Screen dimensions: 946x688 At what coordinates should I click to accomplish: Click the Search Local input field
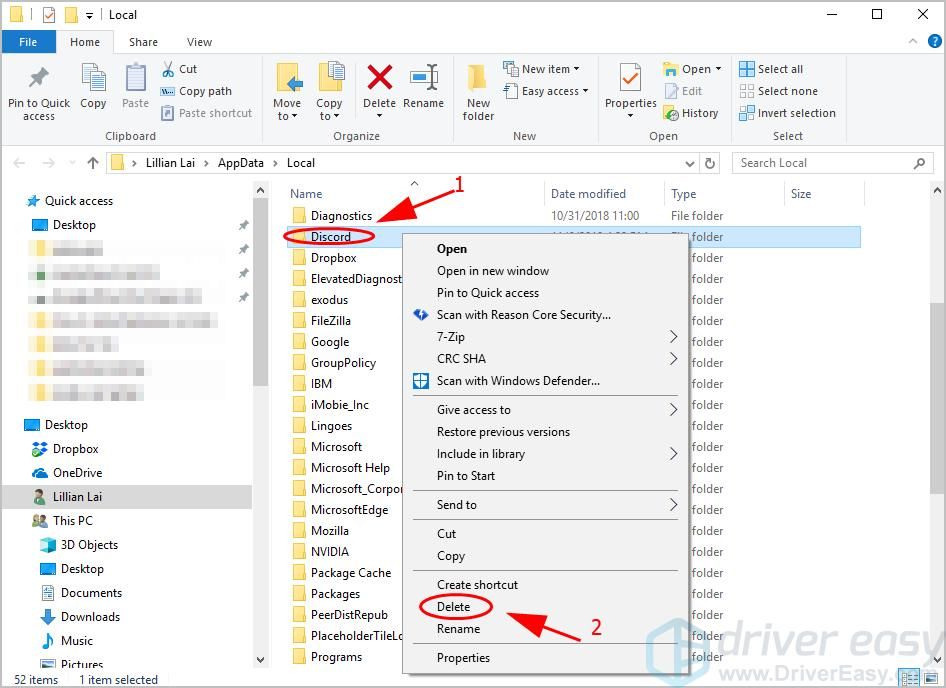(820, 163)
